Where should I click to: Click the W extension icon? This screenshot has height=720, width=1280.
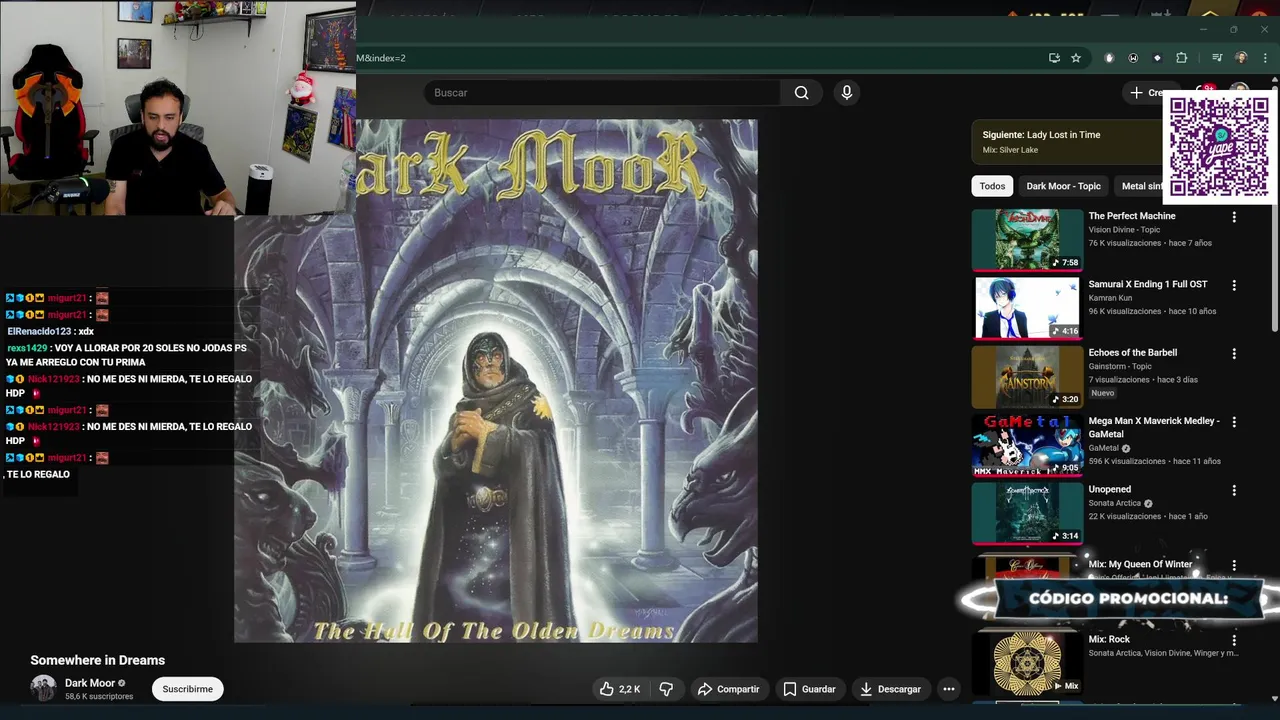tap(1133, 58)
